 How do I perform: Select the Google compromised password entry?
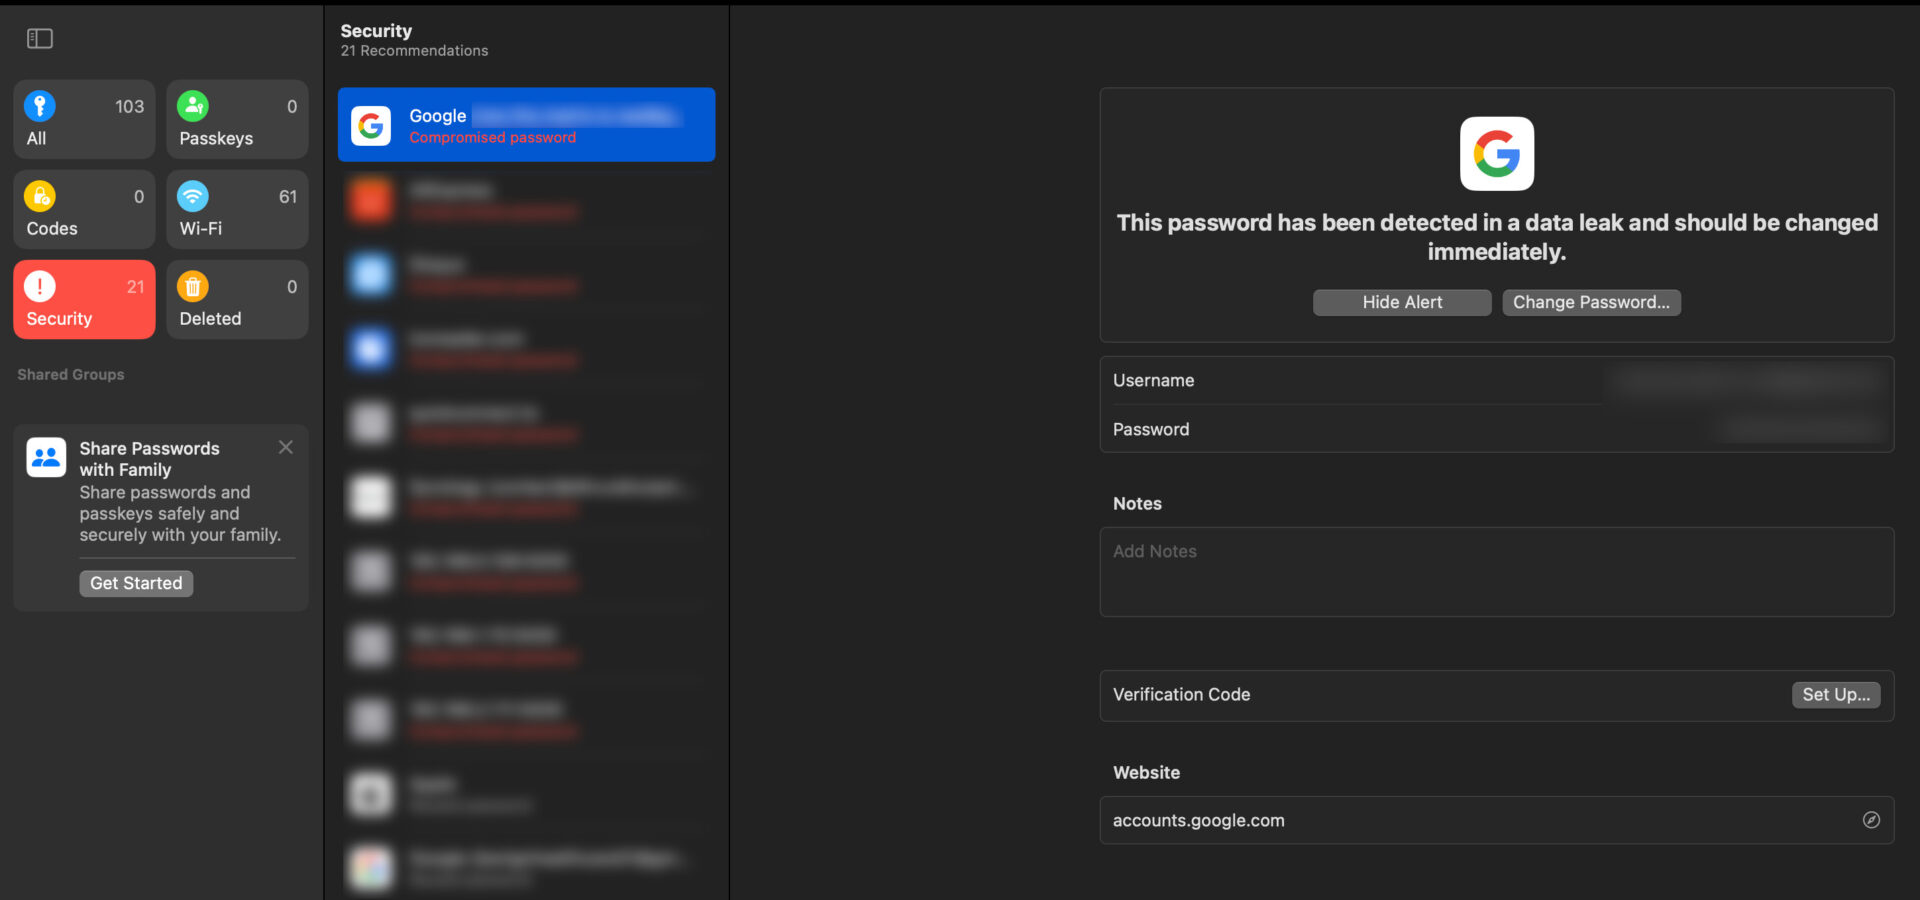click(527, 124)
